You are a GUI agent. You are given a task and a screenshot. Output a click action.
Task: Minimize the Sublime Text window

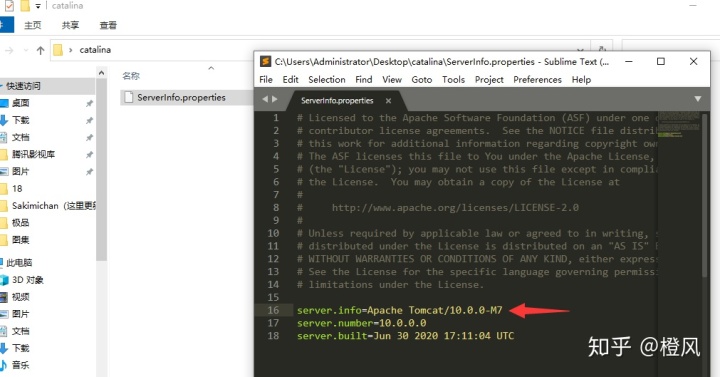[629, 61]
